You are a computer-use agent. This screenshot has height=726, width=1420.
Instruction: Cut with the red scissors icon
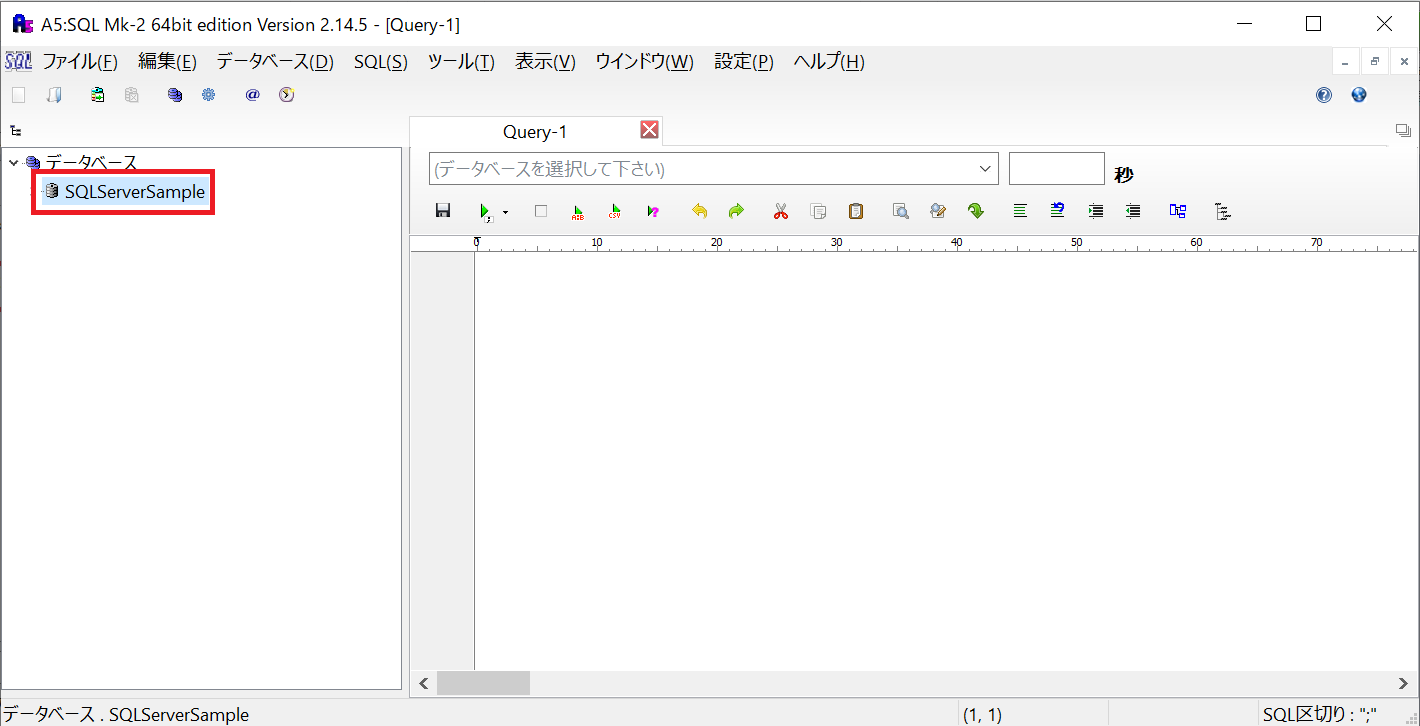pos(781,211)
